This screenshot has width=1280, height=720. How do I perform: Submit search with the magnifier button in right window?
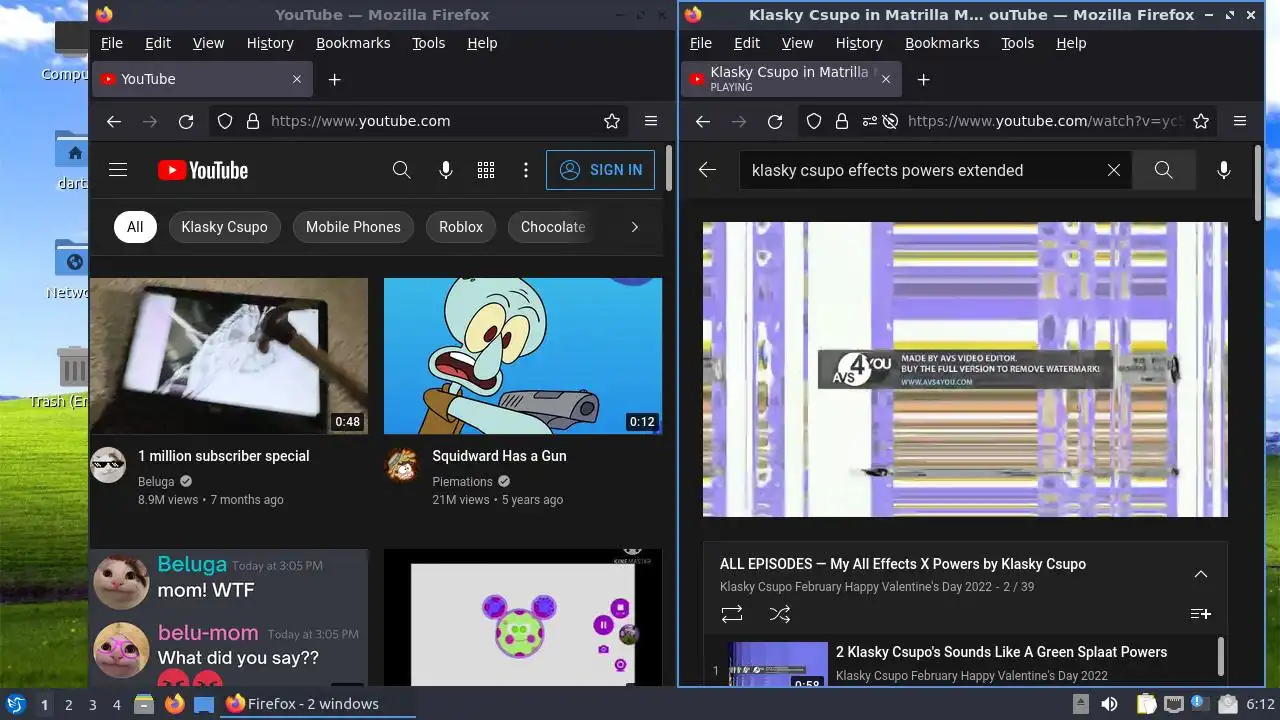pyautogui.click(x=1163, y=170)
